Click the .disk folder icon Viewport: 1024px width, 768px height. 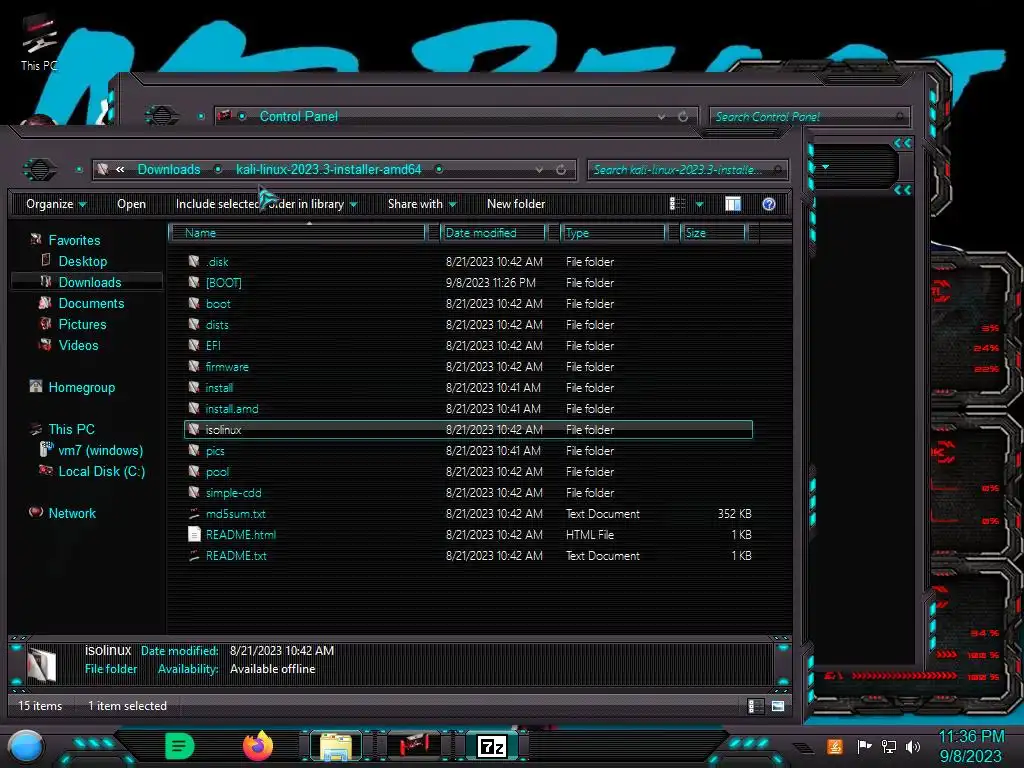[x=194, y=261]
